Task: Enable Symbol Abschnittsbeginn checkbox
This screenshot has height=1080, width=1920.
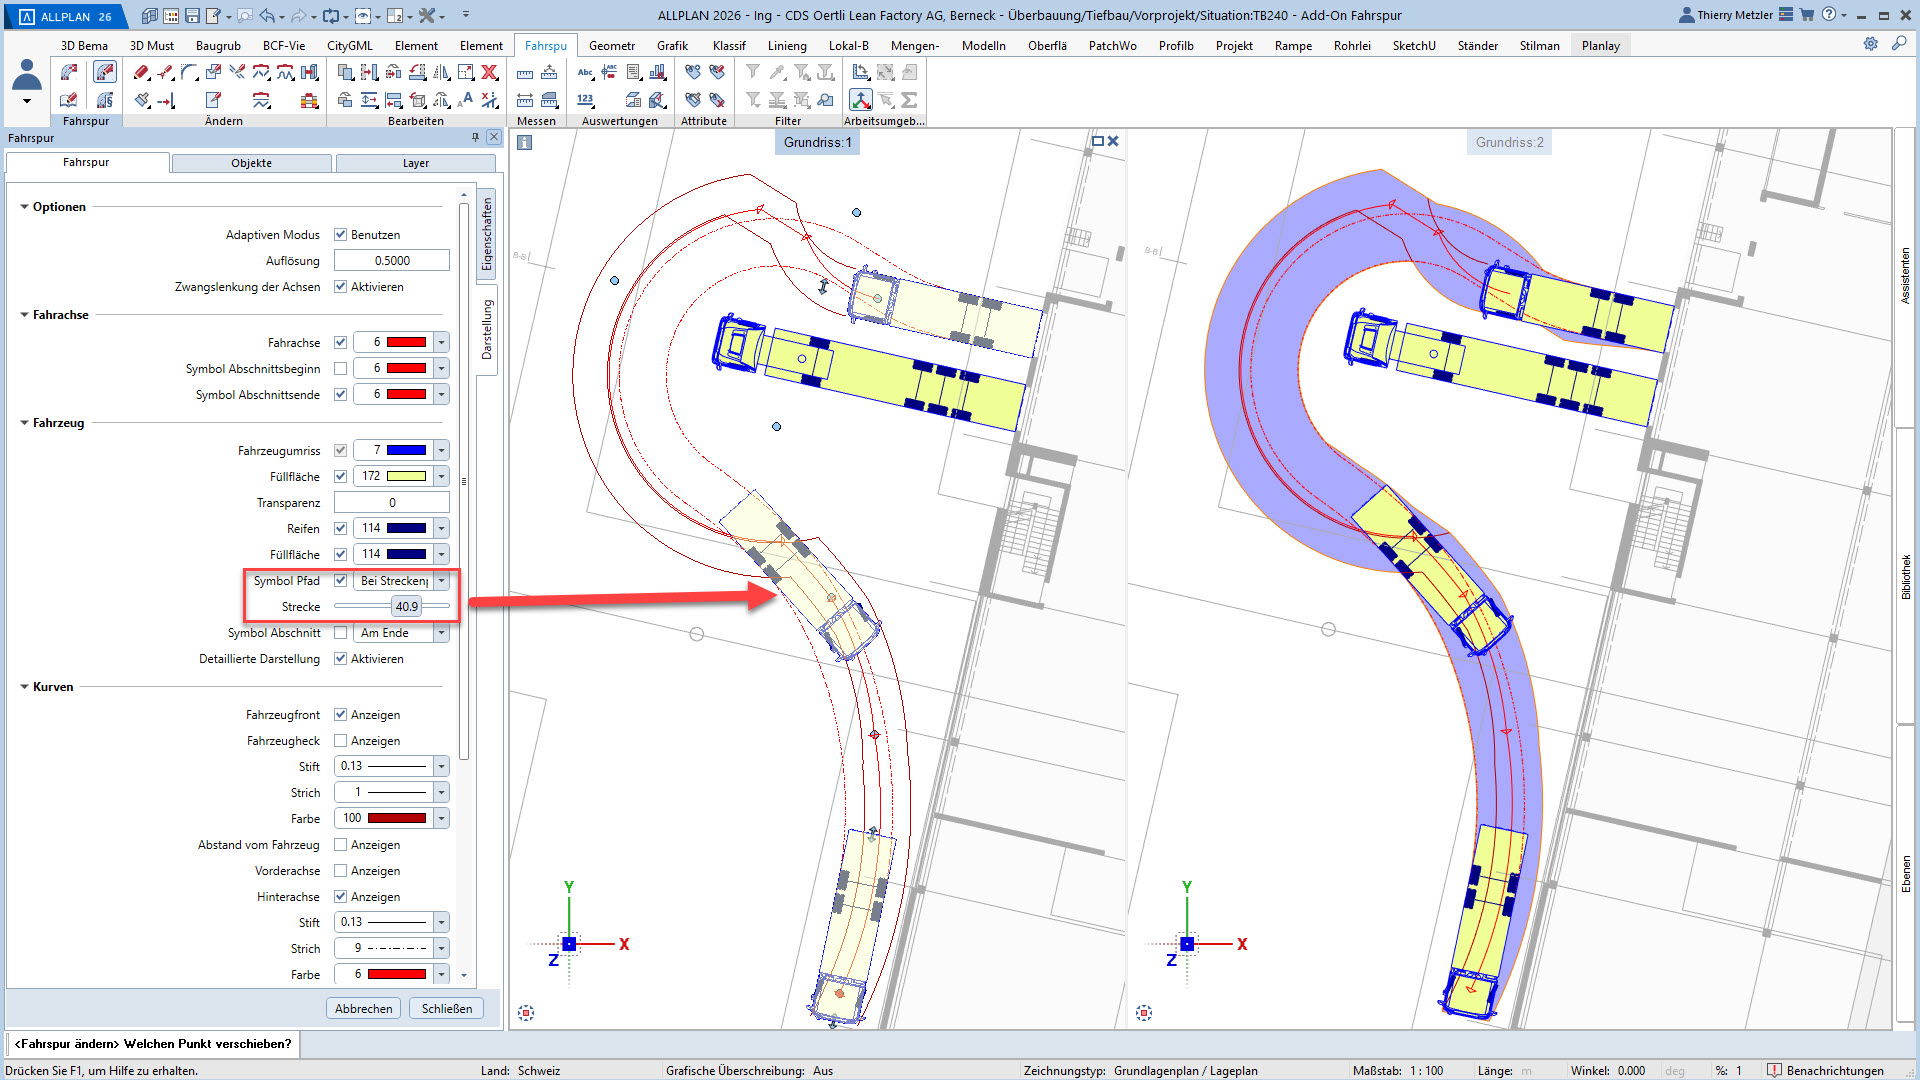Action: [341, 368]
